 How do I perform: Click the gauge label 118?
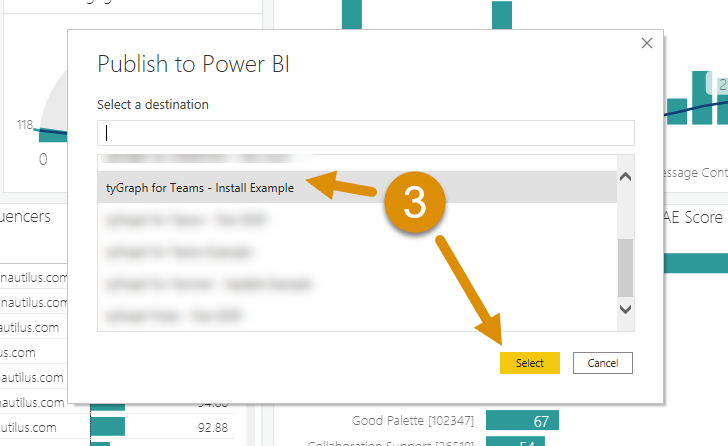25,125
